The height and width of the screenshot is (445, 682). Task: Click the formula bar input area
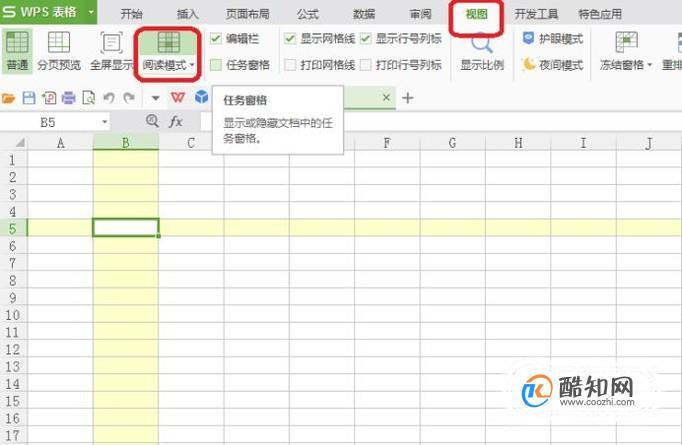click(x=441, y=122)
